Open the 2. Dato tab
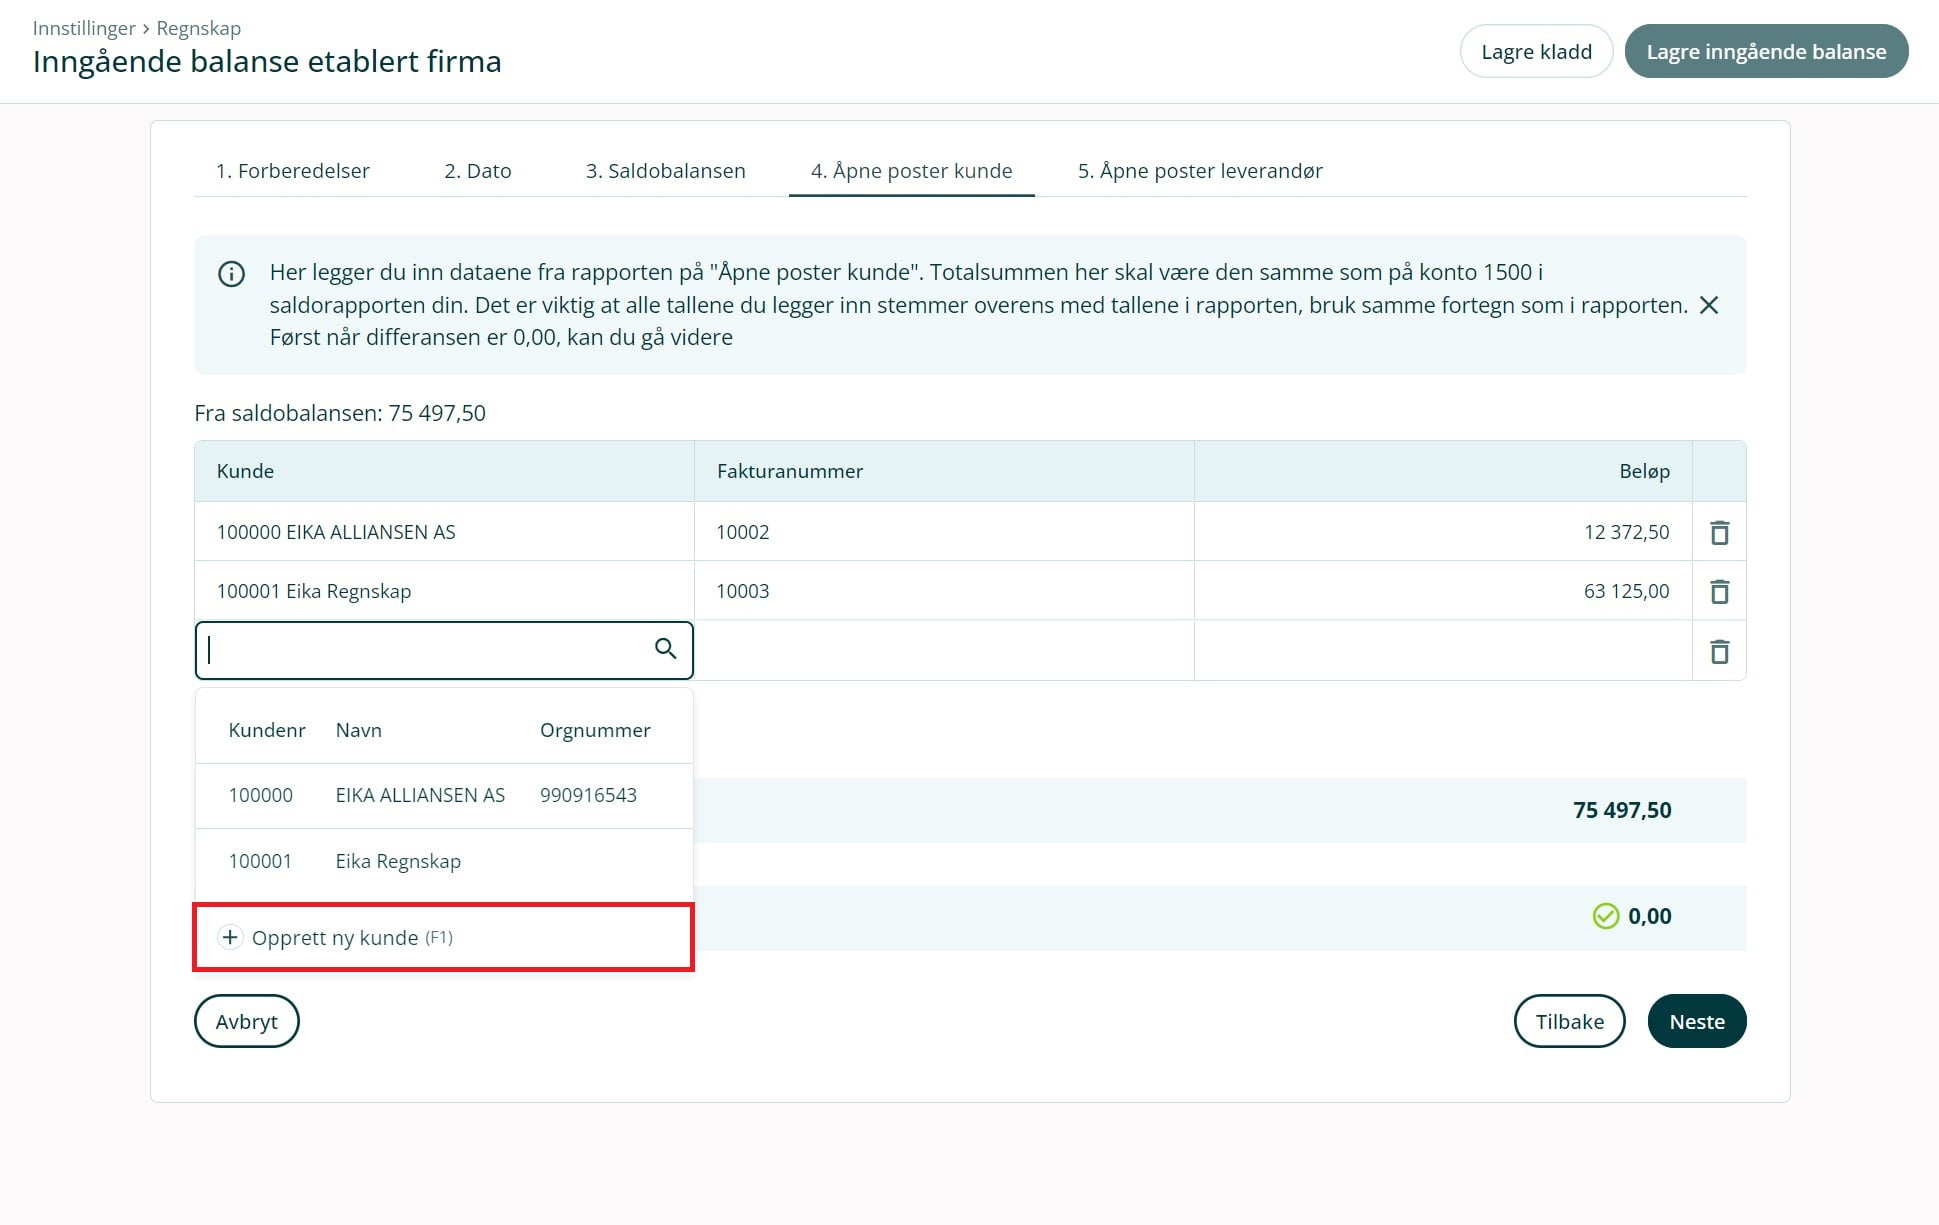 [x=477, y=171]
